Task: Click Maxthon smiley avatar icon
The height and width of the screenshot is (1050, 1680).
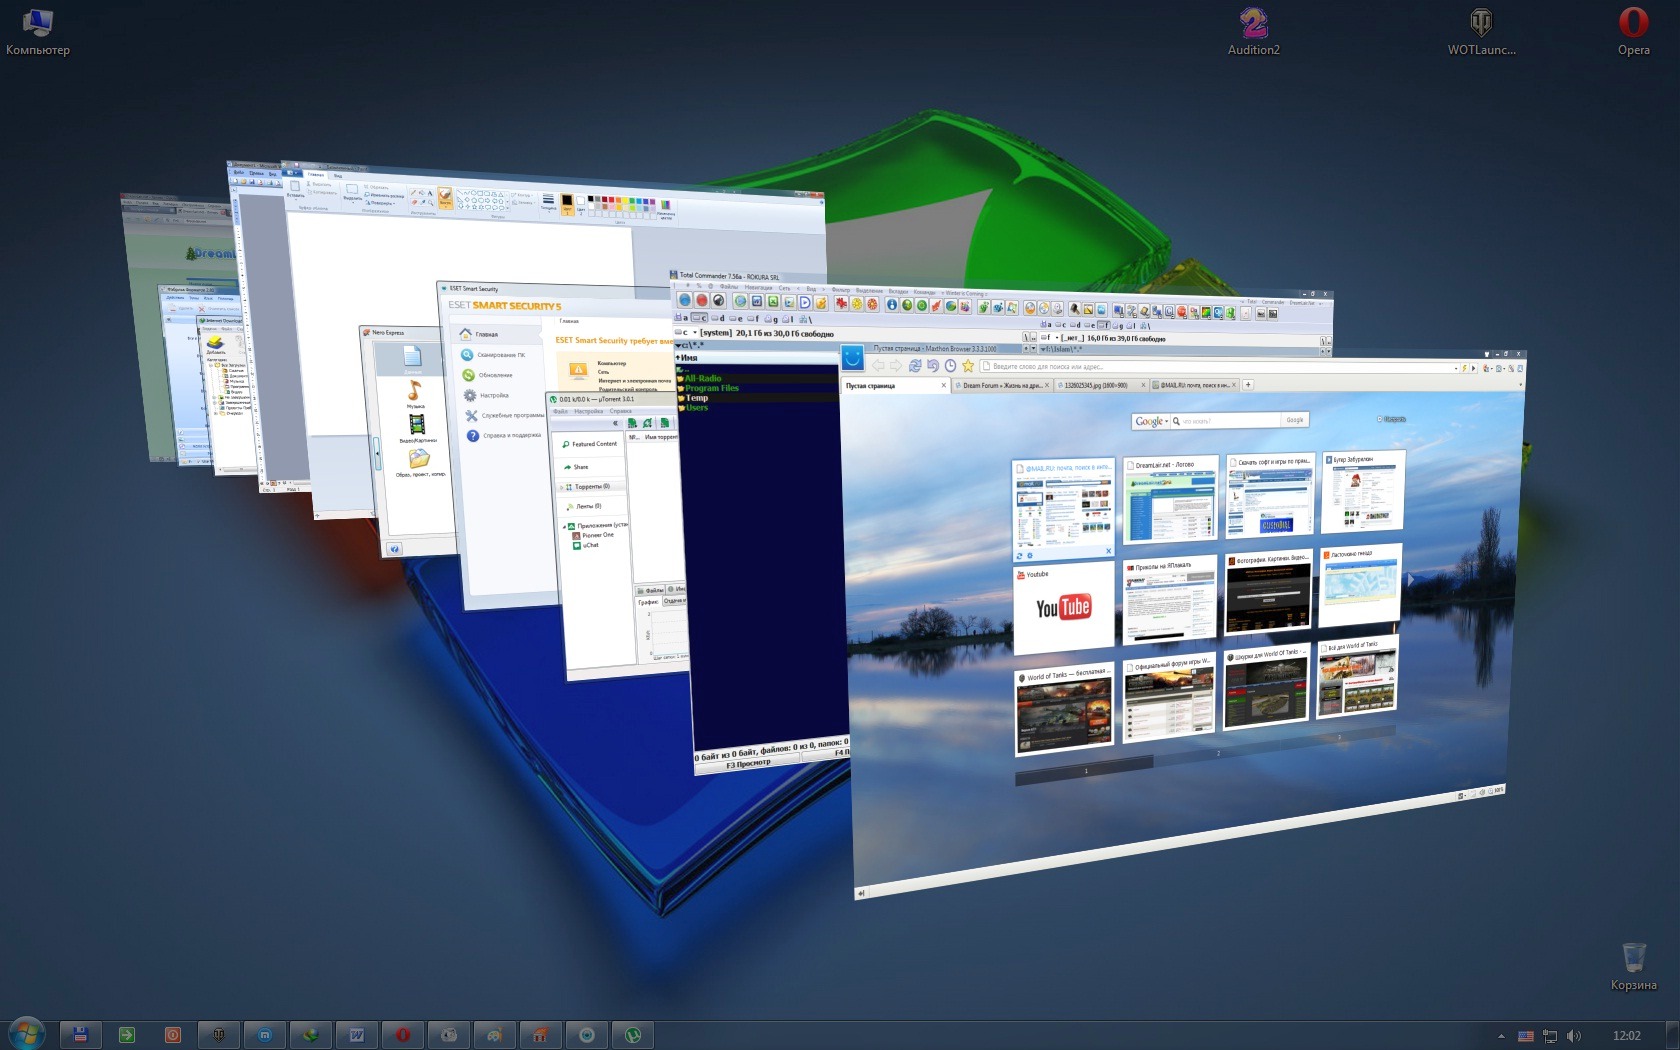Action: coord(852,357)
